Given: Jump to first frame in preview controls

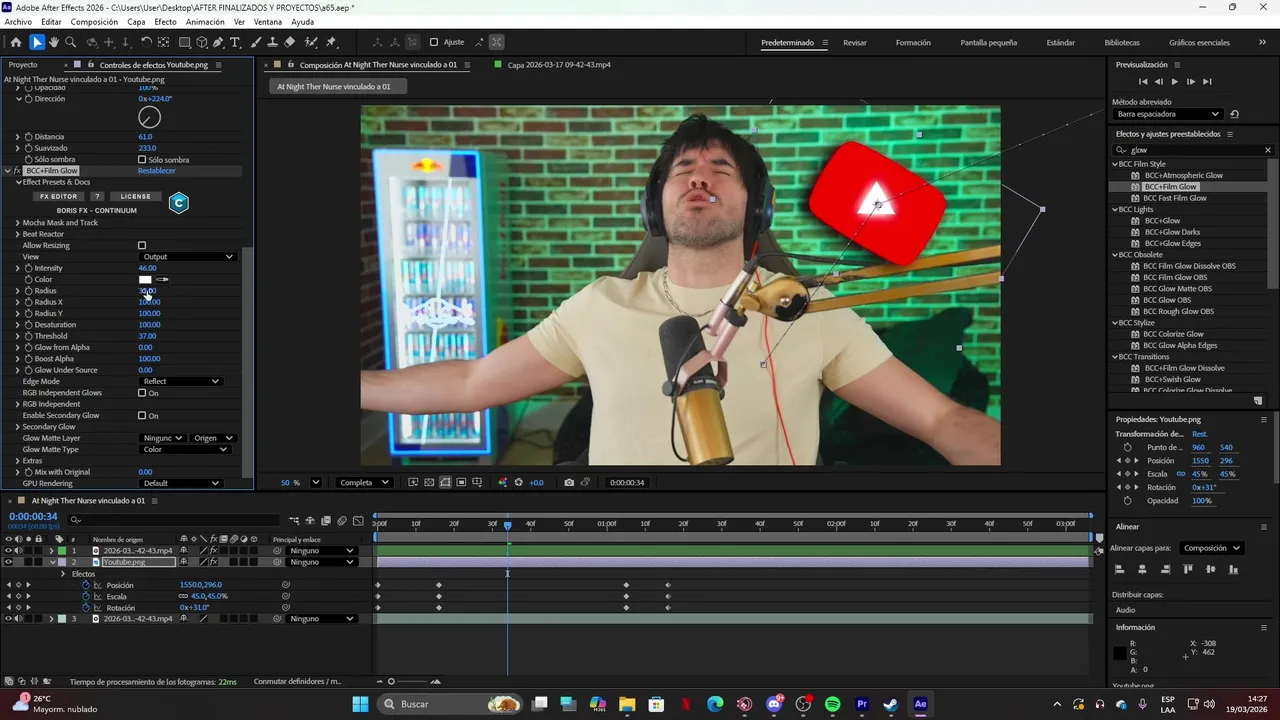Looking at the screenshot, I should point(1143,81).
